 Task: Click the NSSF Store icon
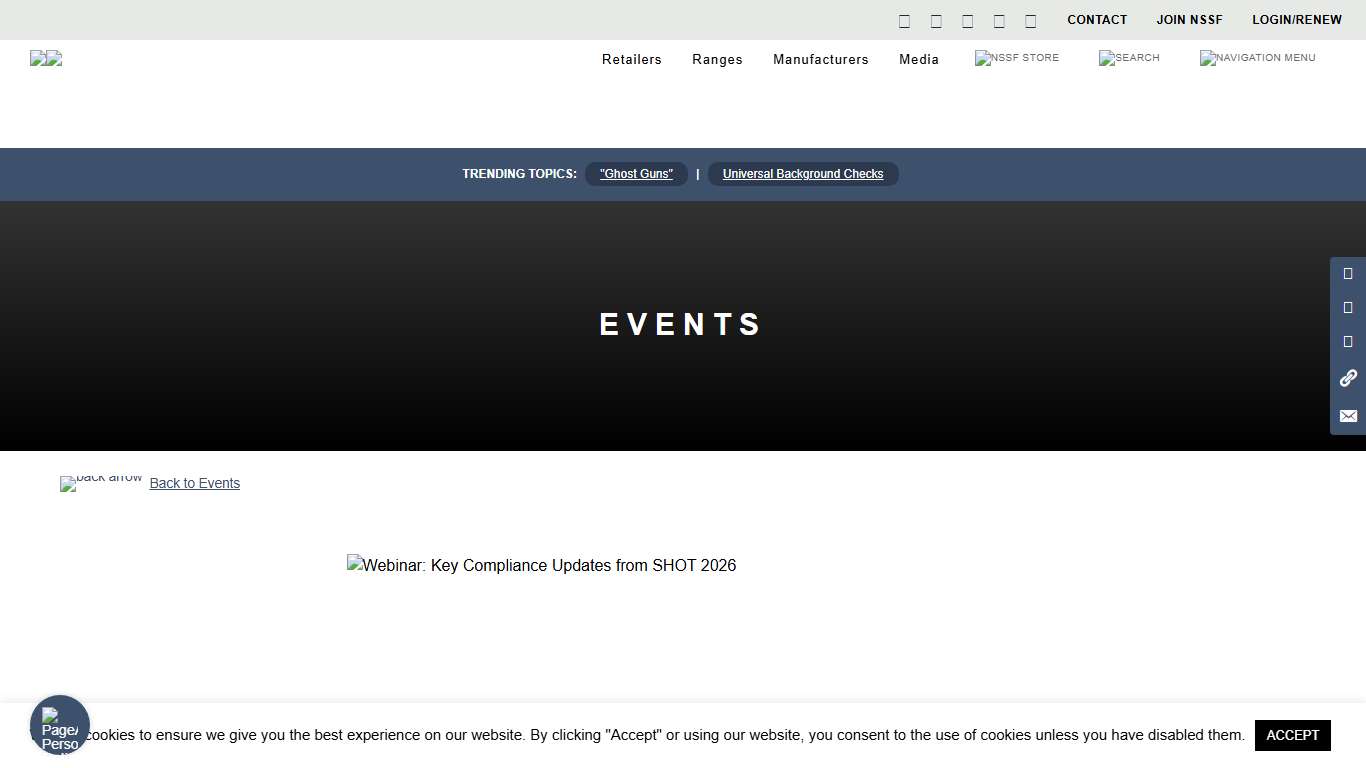click(1016, 58)
